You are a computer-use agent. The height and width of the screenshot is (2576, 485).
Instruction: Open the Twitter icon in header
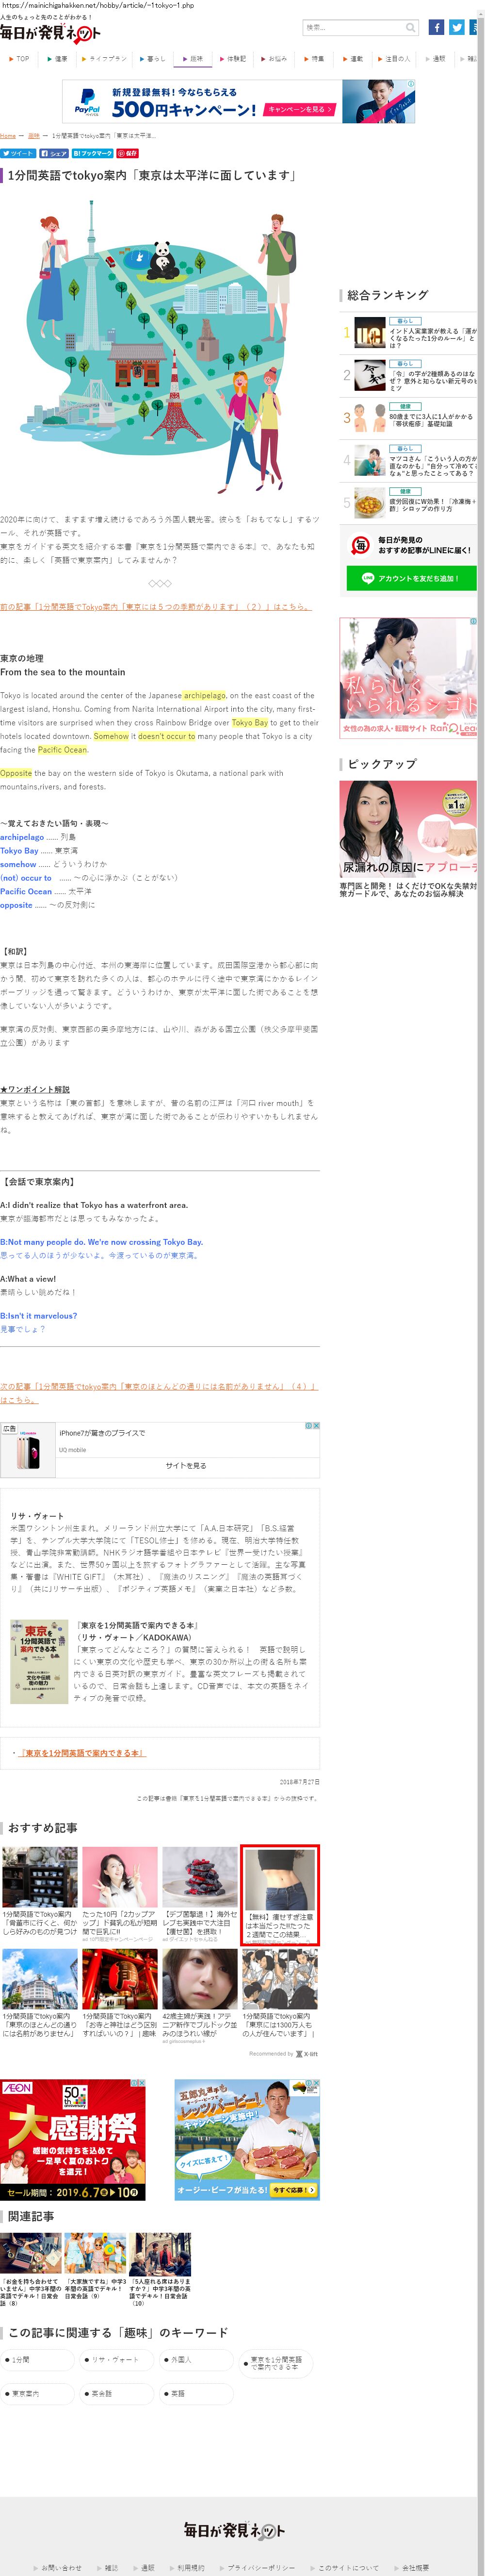tap(456, 27)
